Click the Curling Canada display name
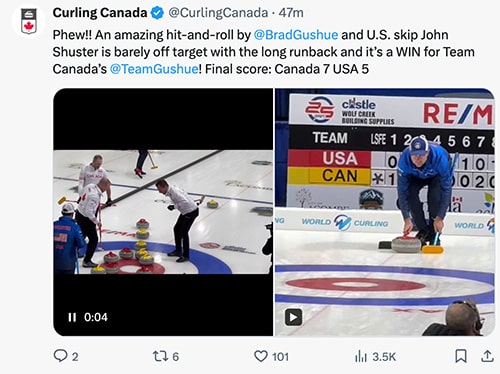The image size is (500, 374). 100,13
